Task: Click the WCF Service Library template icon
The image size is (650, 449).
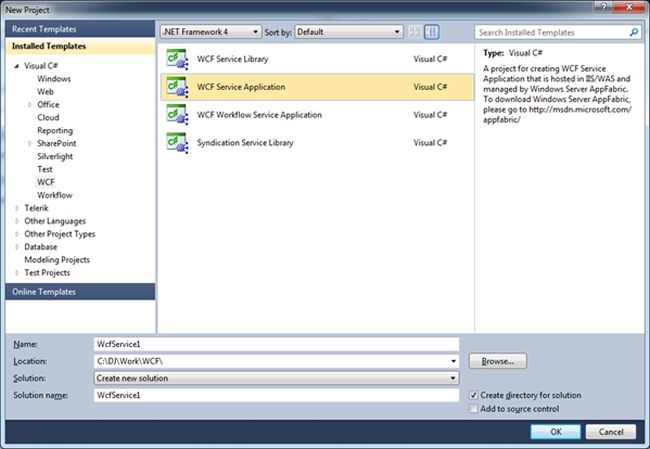Action: 177,59
